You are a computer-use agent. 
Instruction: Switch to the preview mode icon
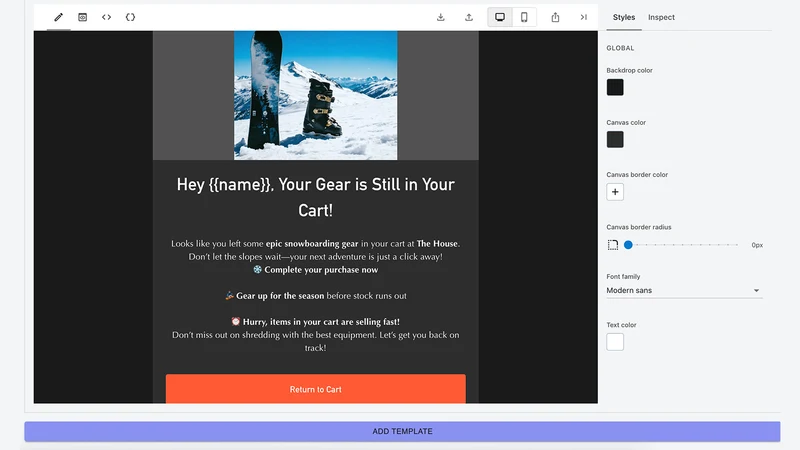pyautogui.click(x=83, y=17)
